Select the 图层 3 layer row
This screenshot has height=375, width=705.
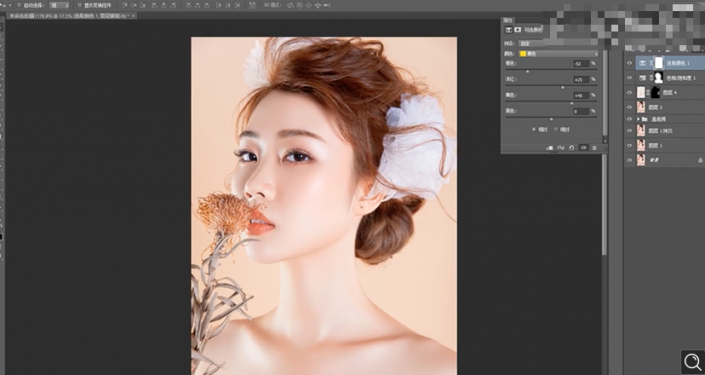tap(664, 107)
